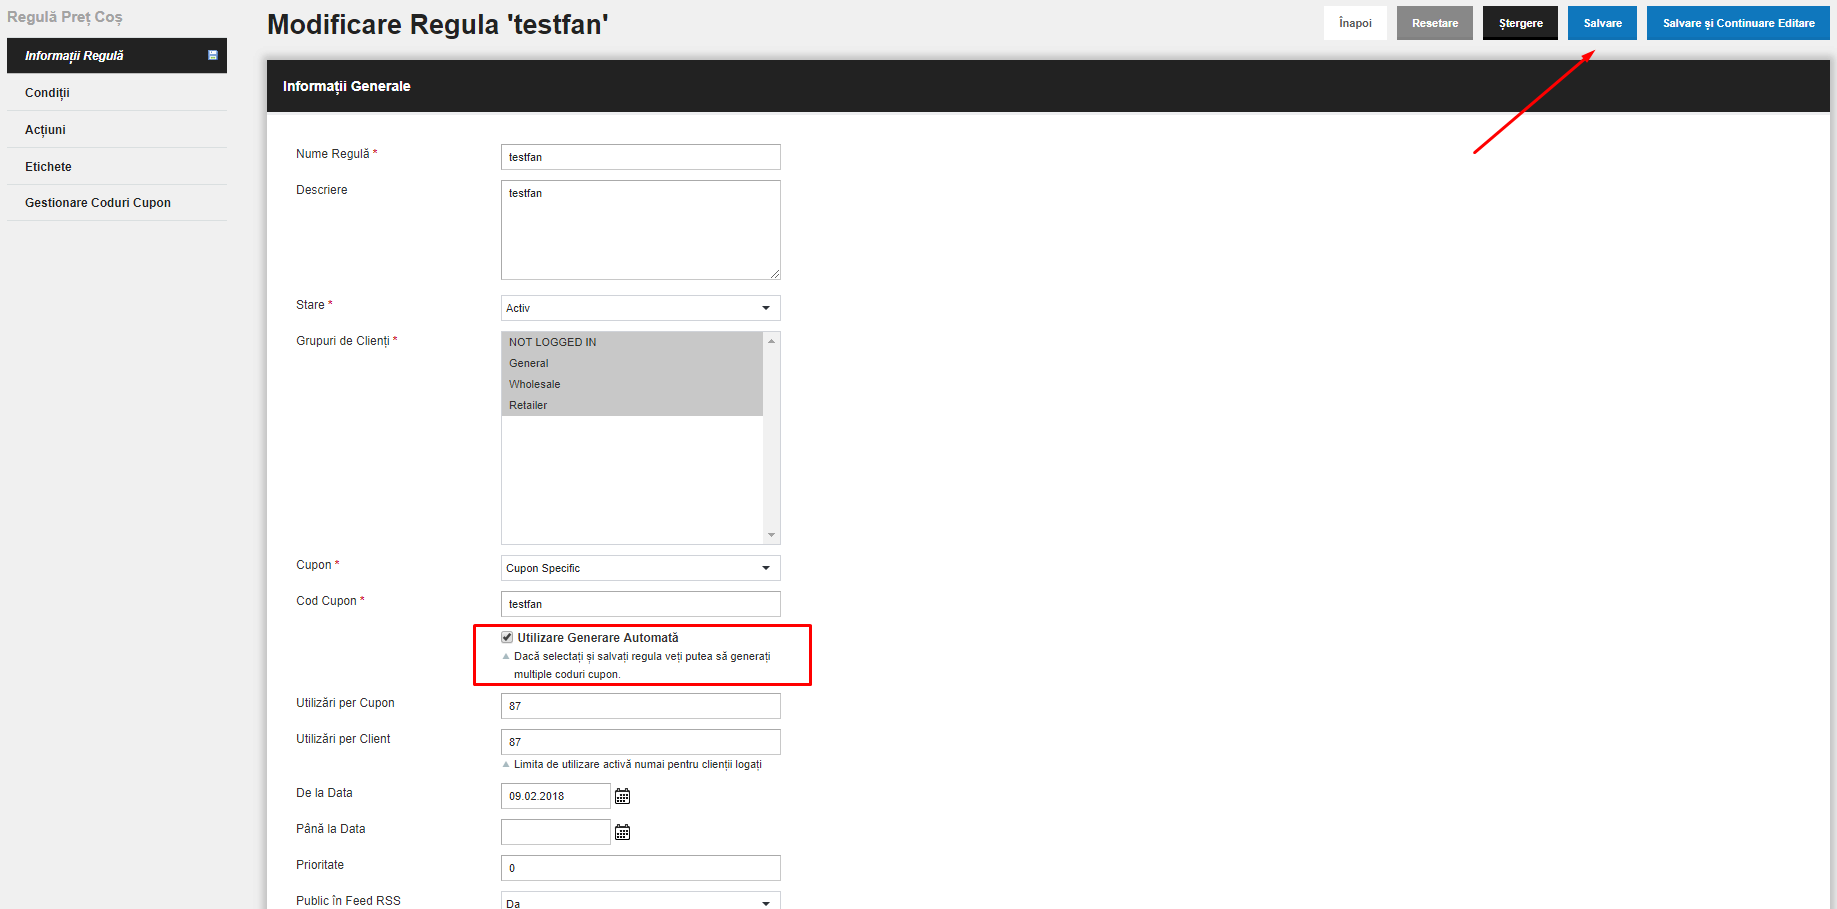Open the Până la Data calendar picker
The width and height of the screenshot is (1837, 909).
pos(622,832)
